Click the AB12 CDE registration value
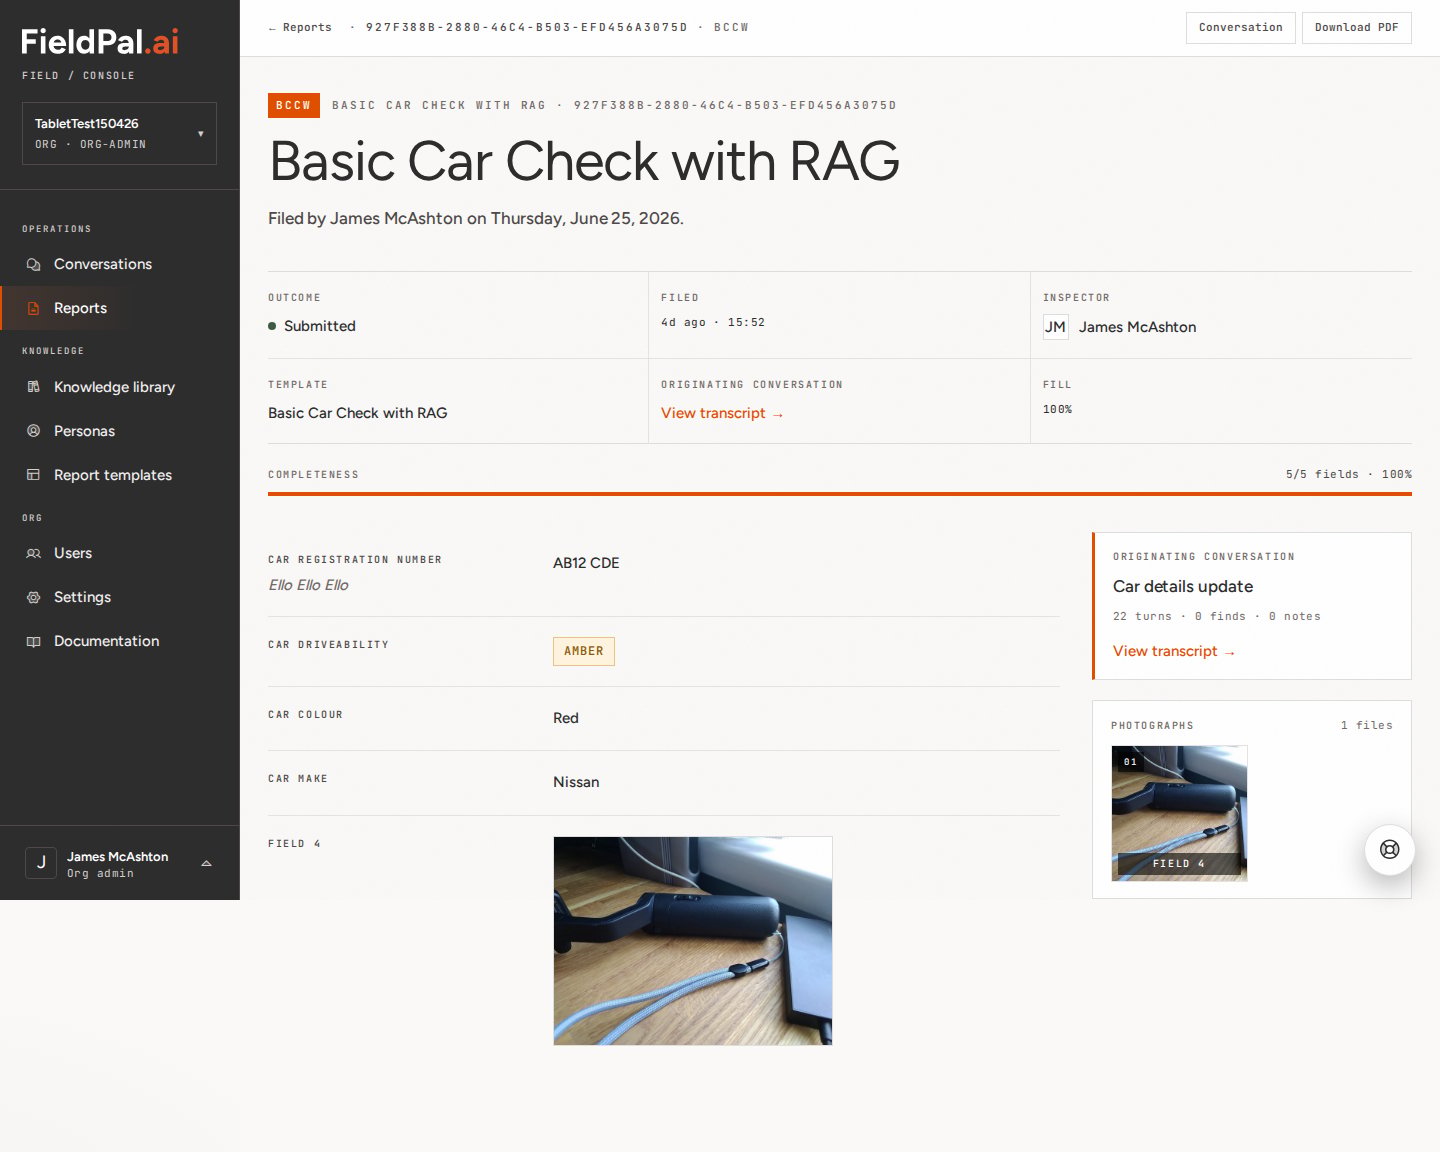The image size is (1440, 1152). coord(586,563)
